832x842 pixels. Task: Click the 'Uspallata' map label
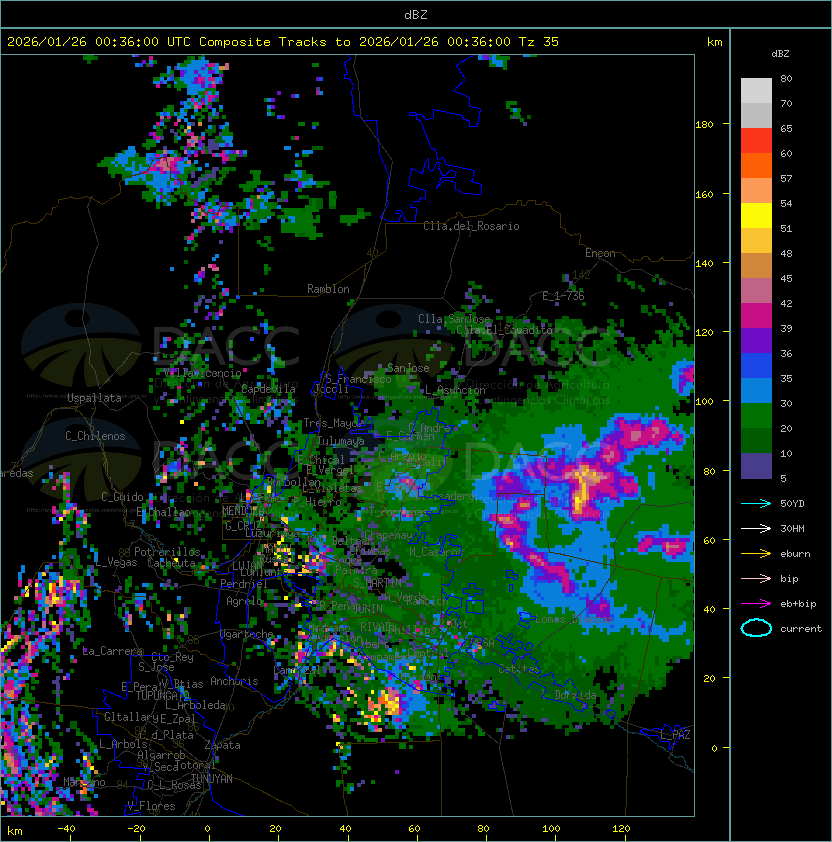click(x=94, y=398)
